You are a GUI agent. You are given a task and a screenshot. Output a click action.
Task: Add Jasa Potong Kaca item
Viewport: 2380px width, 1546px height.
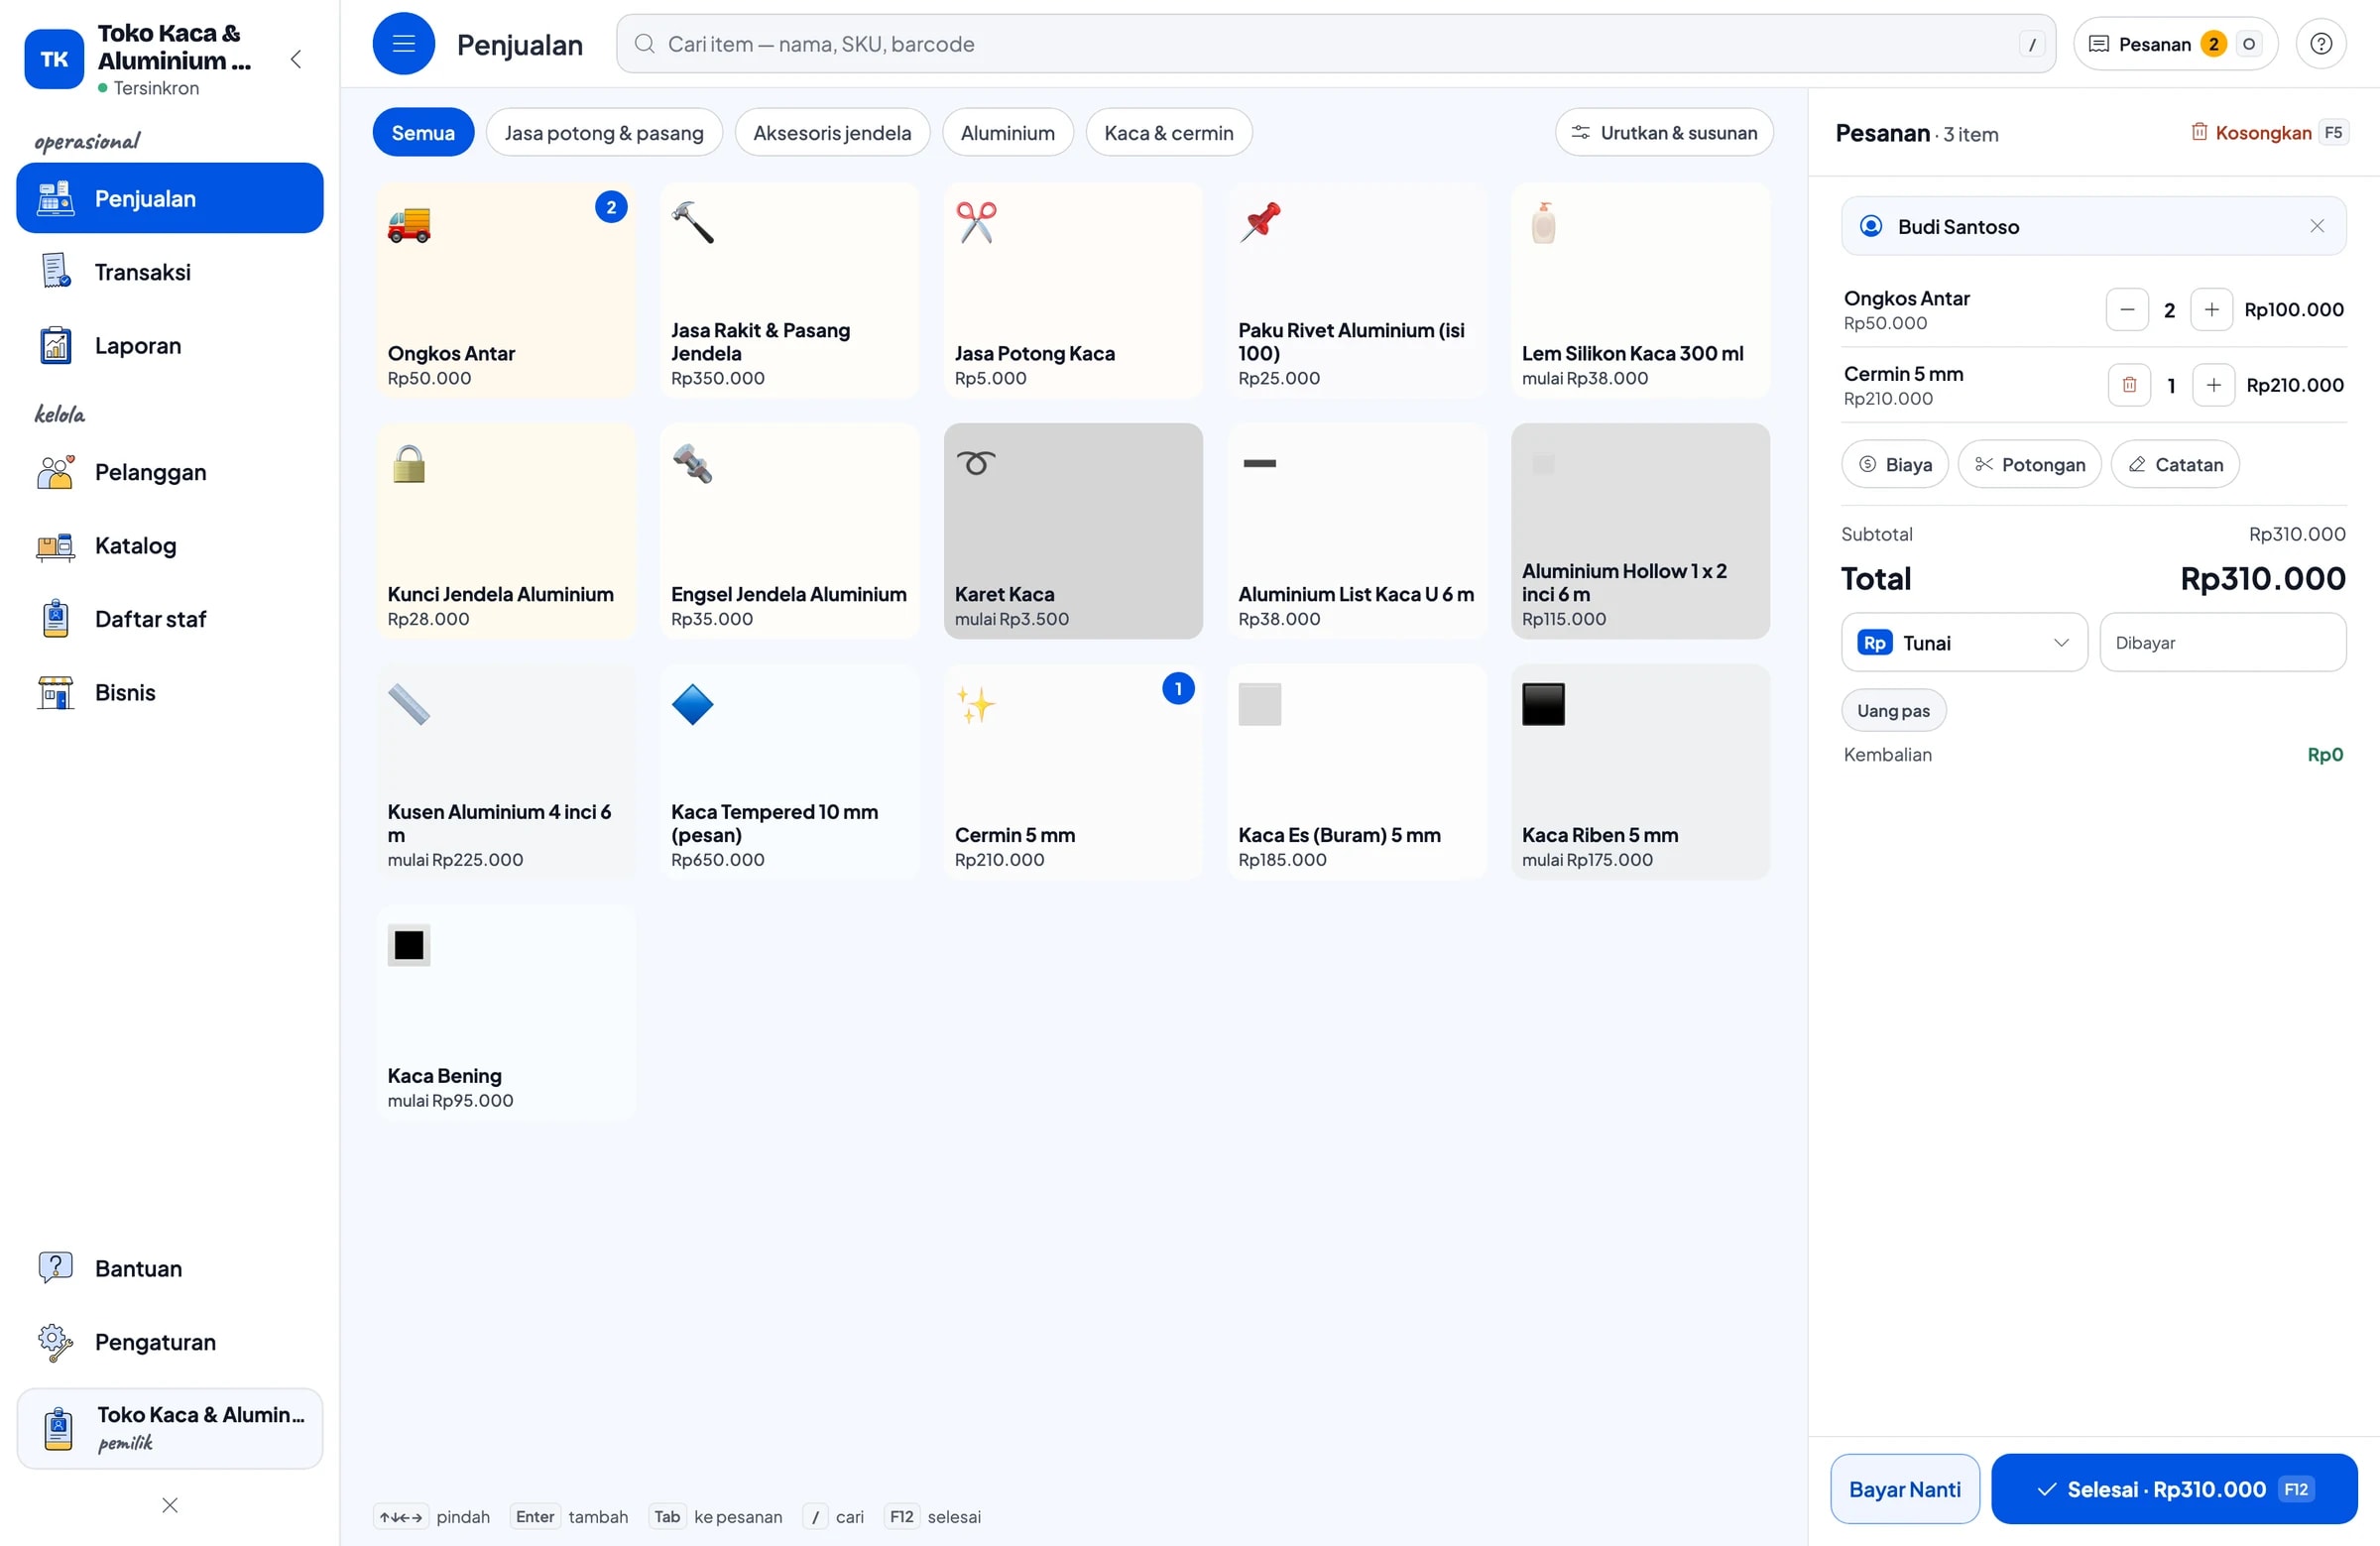[1073, 290]
